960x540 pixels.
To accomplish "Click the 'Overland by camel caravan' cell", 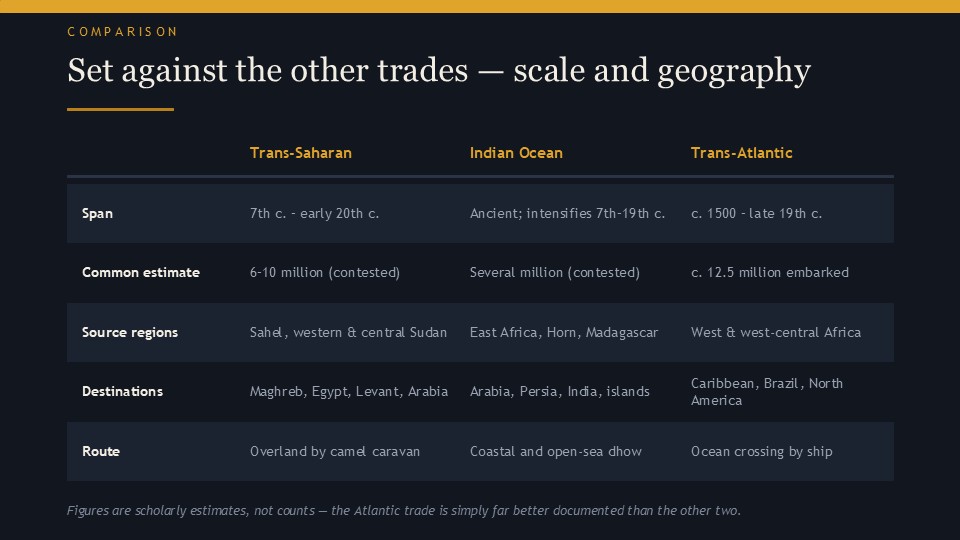I will [x=335, y=451].
